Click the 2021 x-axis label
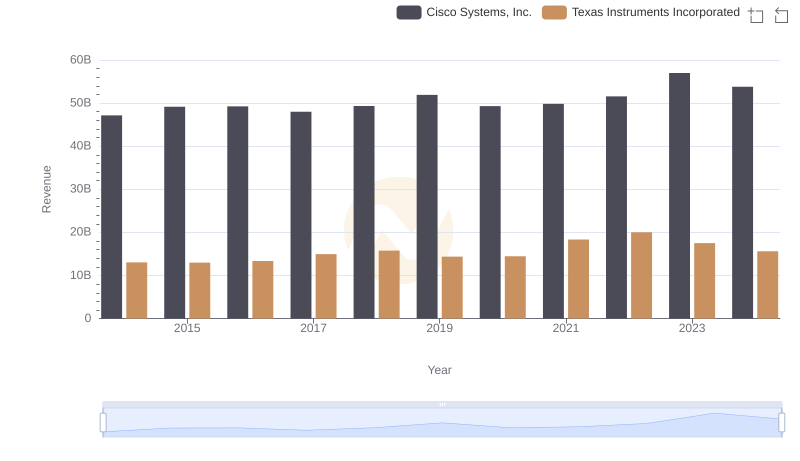 pos(566,328)
